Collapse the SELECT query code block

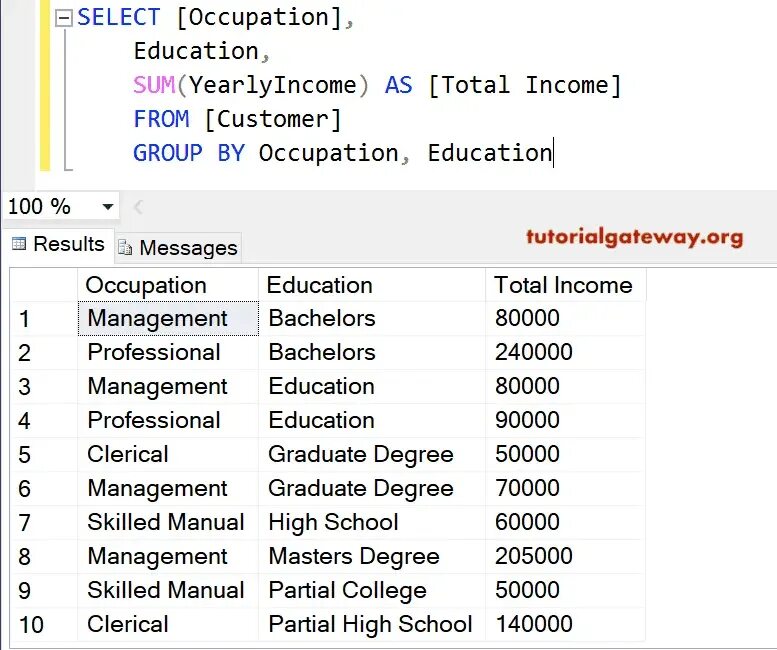pos(63,19)
